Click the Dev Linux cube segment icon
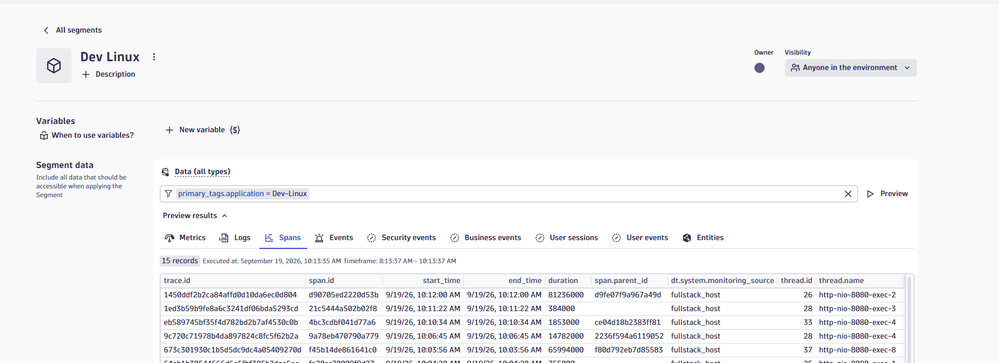This screenshot has width=999, height=363. (x=54, y=66)
